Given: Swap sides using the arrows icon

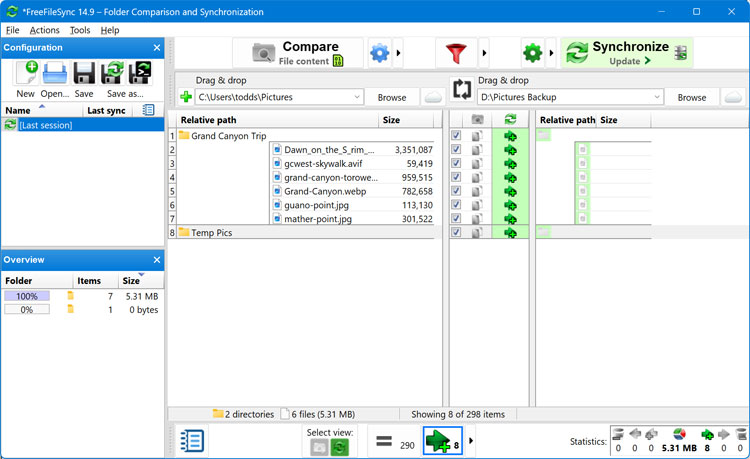Looking at the screenshot, I should (462, 89).
